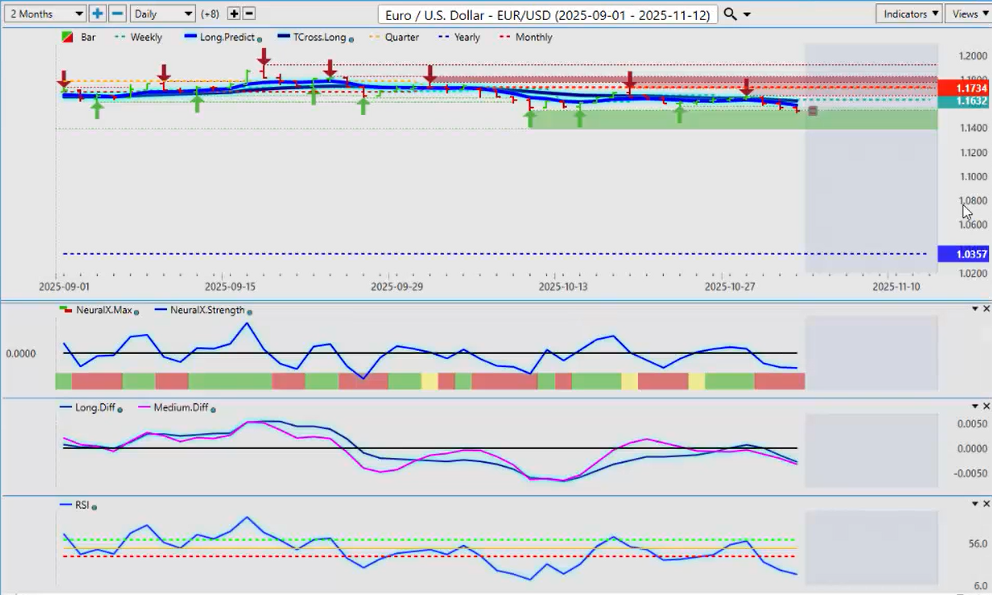The image size is (992, 595).
Task: Open the Indicators menu
Action: [x=909, y=14]
